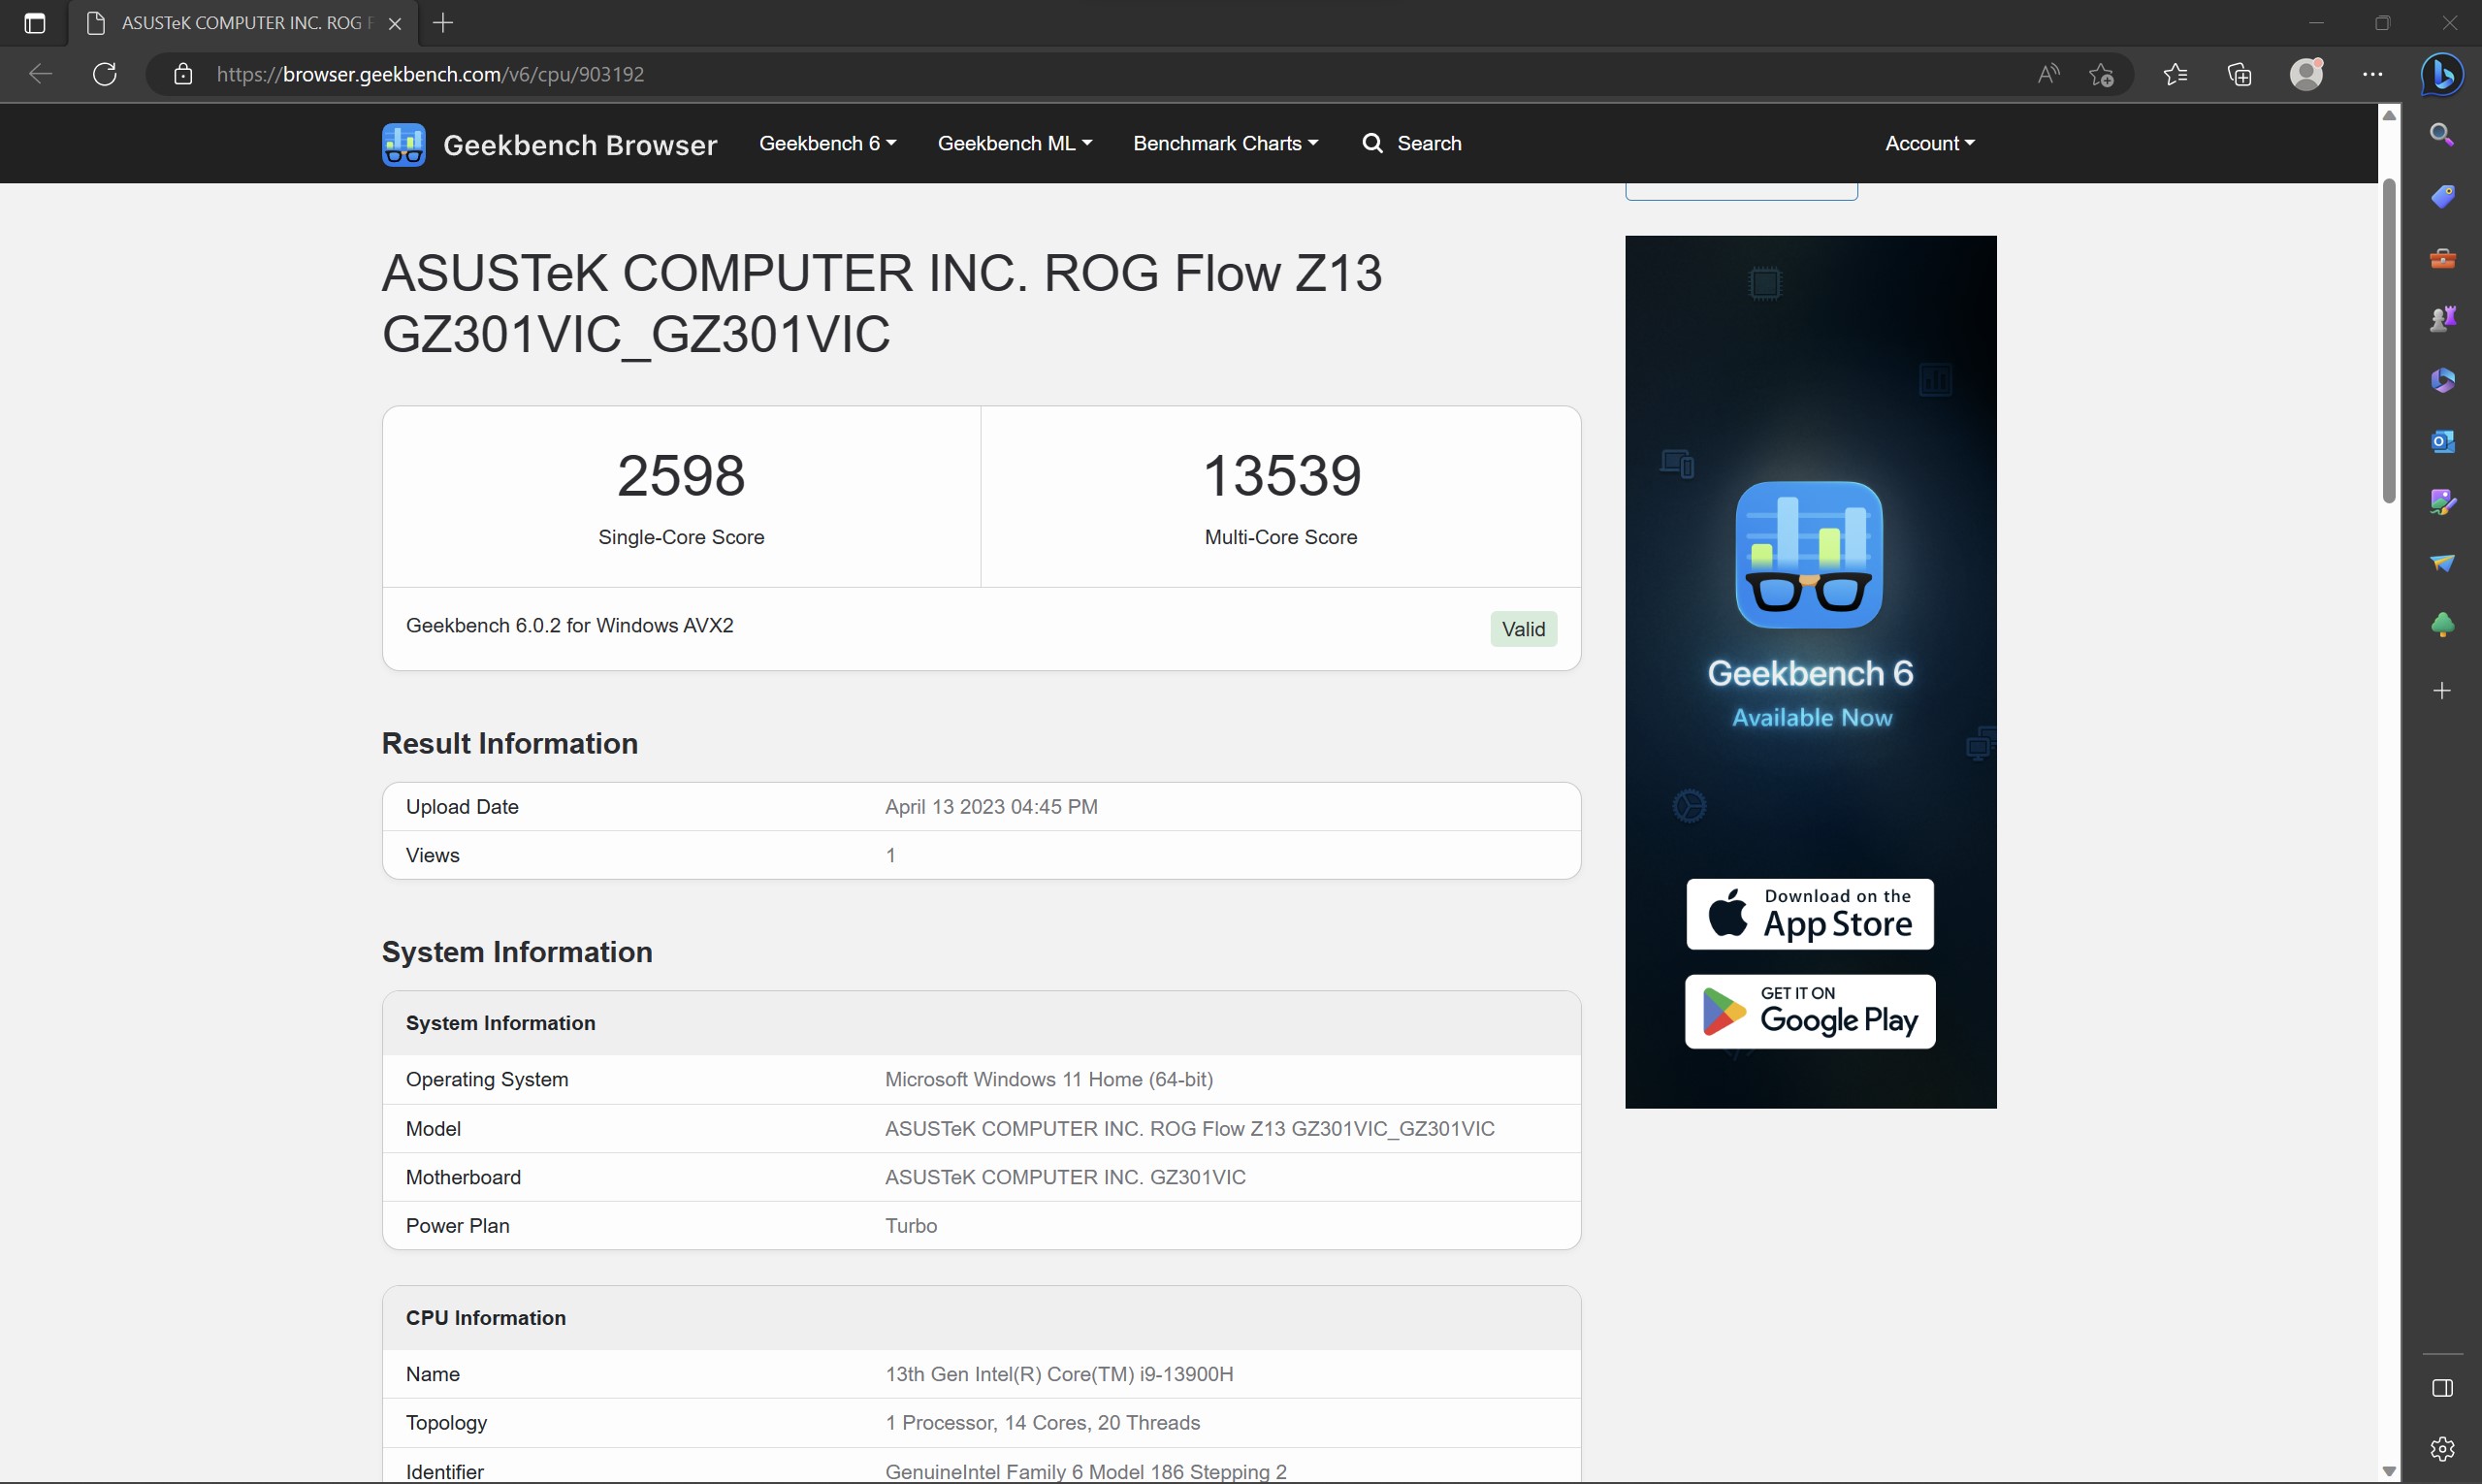2482x1484 pixels.
Task: Refresh the page
Action: [105, 75]
